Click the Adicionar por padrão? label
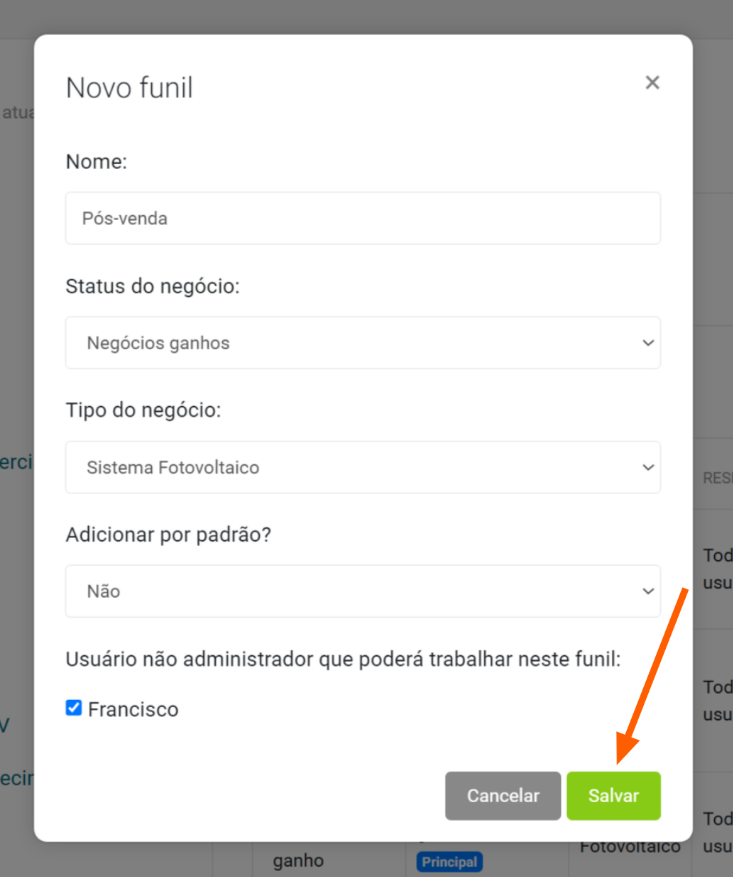 coord(168,535)
